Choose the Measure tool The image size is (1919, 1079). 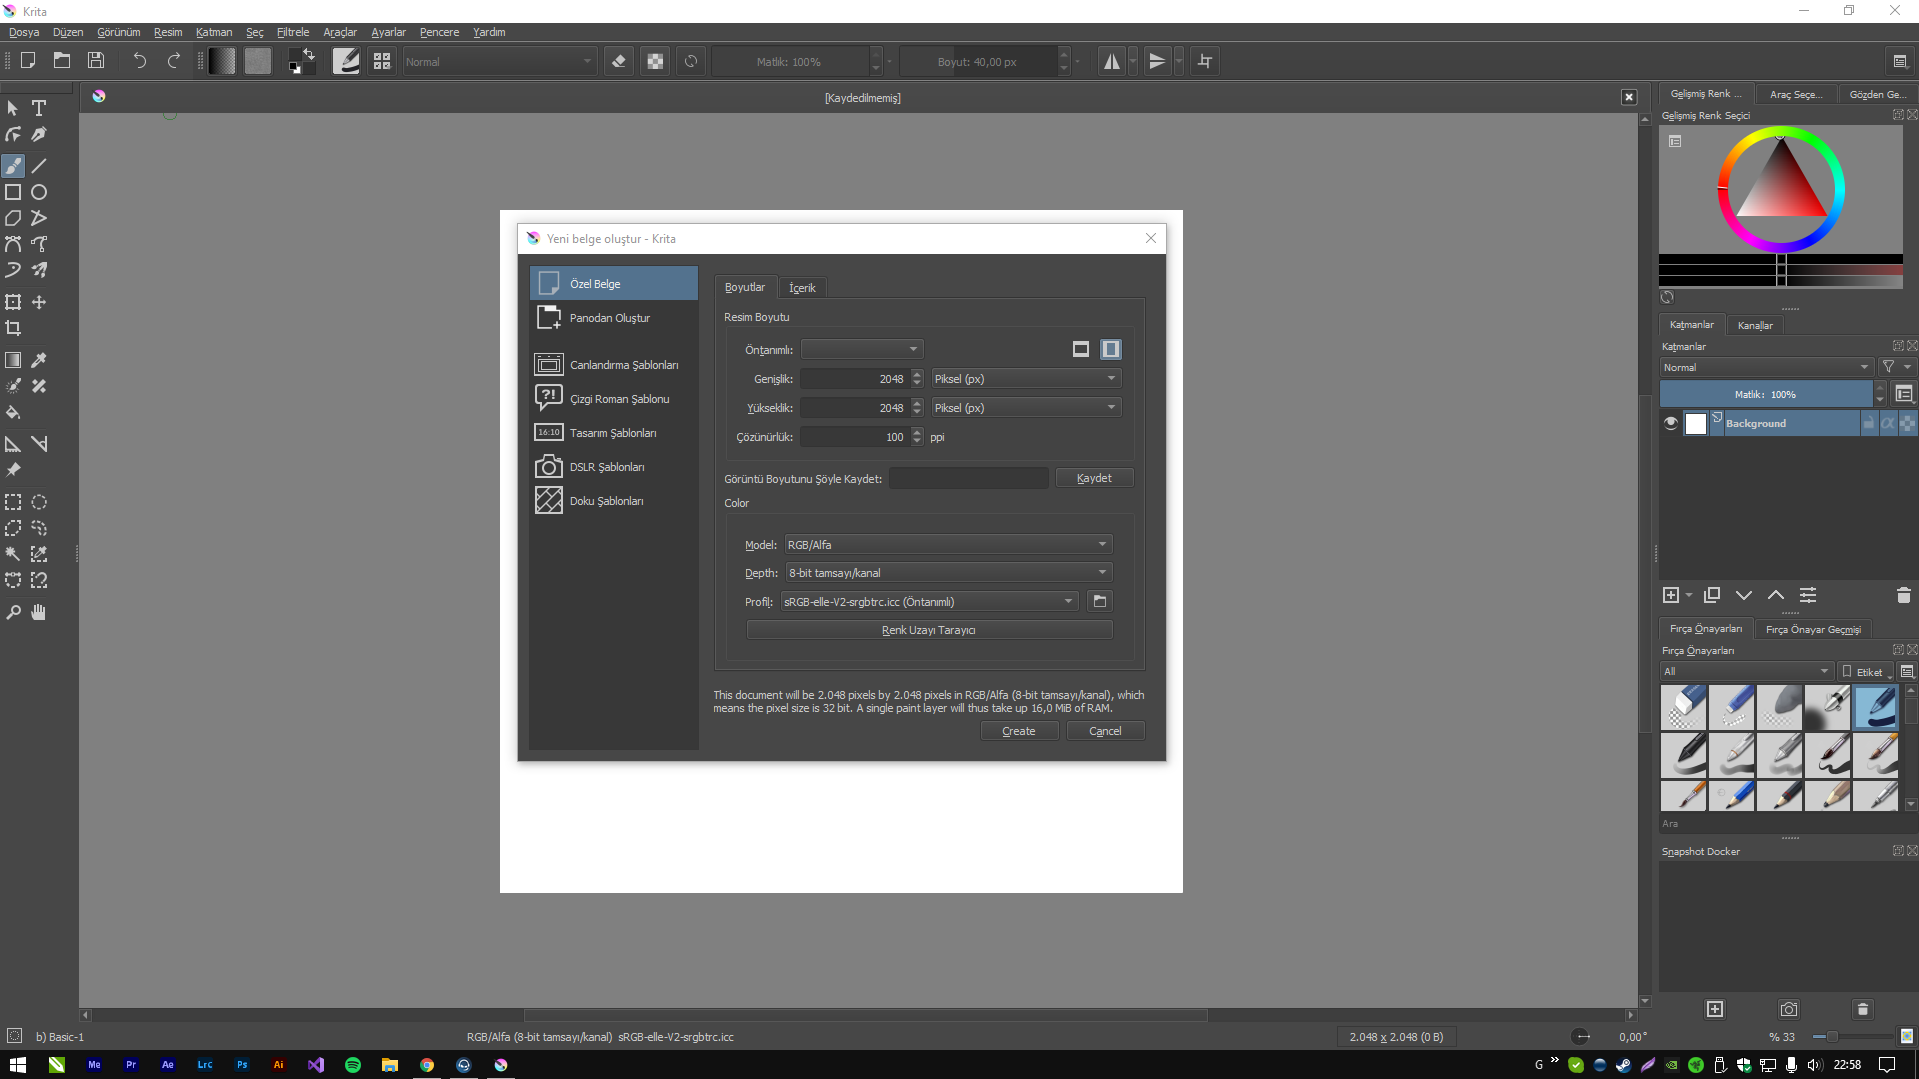point(39,444)
